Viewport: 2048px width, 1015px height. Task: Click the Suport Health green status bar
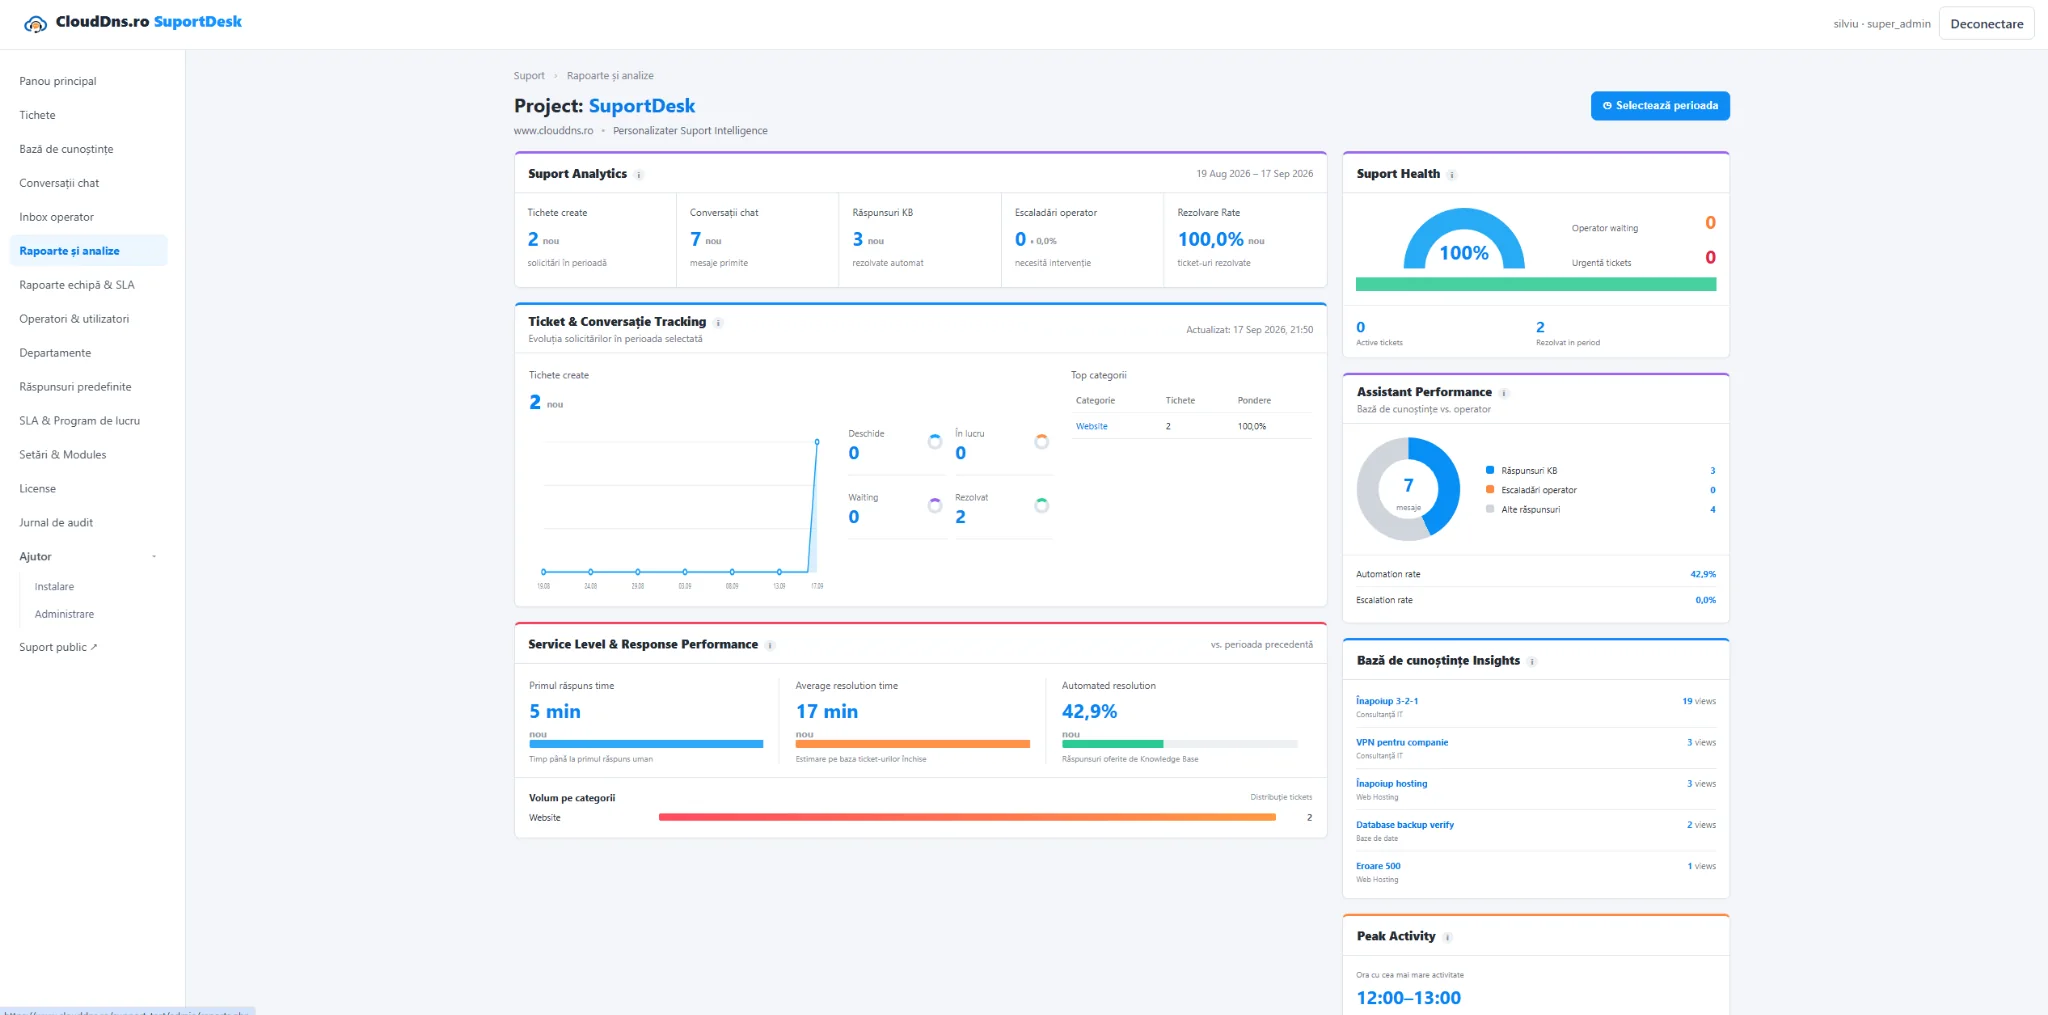(x=1536, y=285)
